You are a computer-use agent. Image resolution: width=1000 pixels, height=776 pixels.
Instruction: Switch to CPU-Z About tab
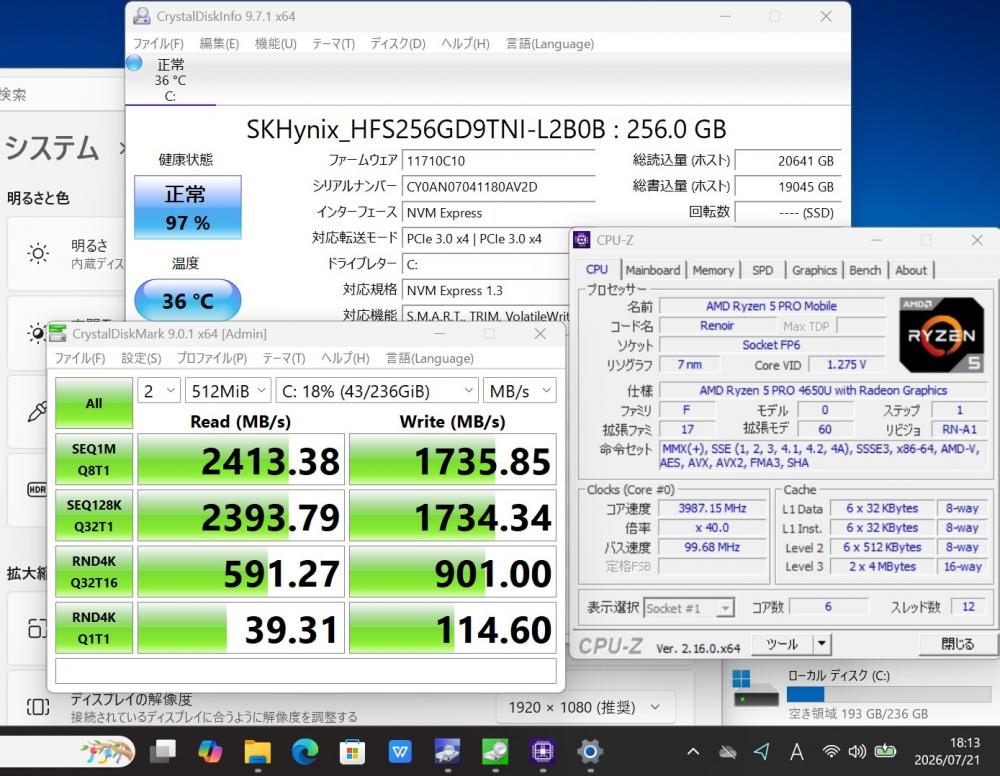911,270
